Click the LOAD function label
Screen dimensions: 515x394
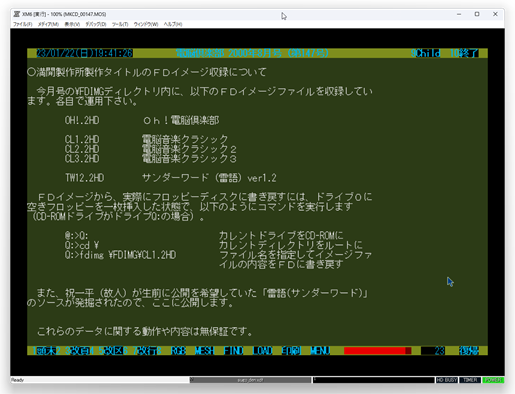[x=262, y=351]
